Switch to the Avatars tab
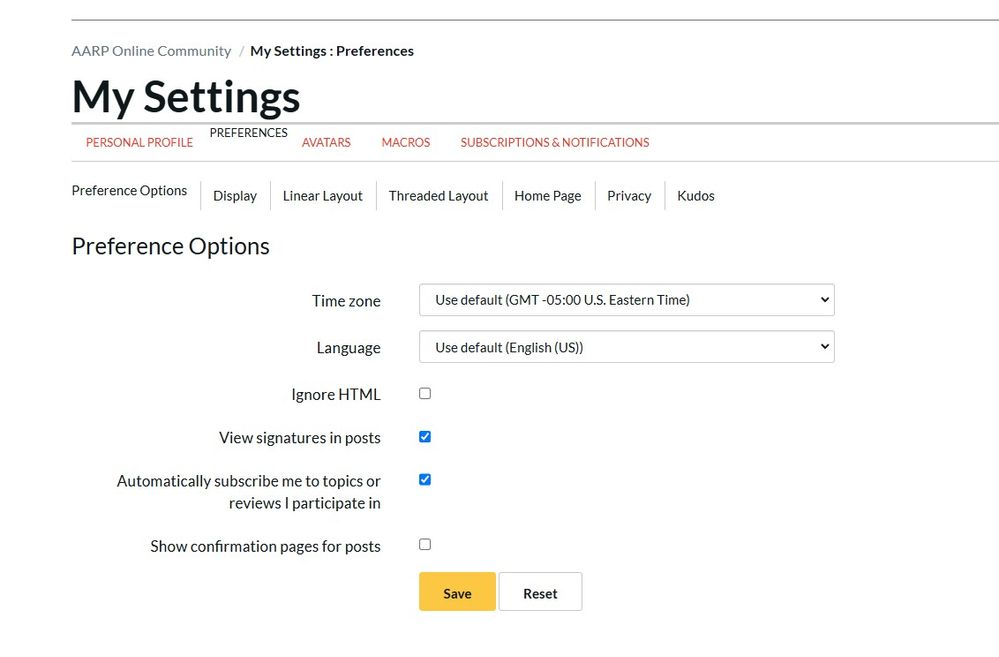The image size is (999, 657). [x=326, y=142]
